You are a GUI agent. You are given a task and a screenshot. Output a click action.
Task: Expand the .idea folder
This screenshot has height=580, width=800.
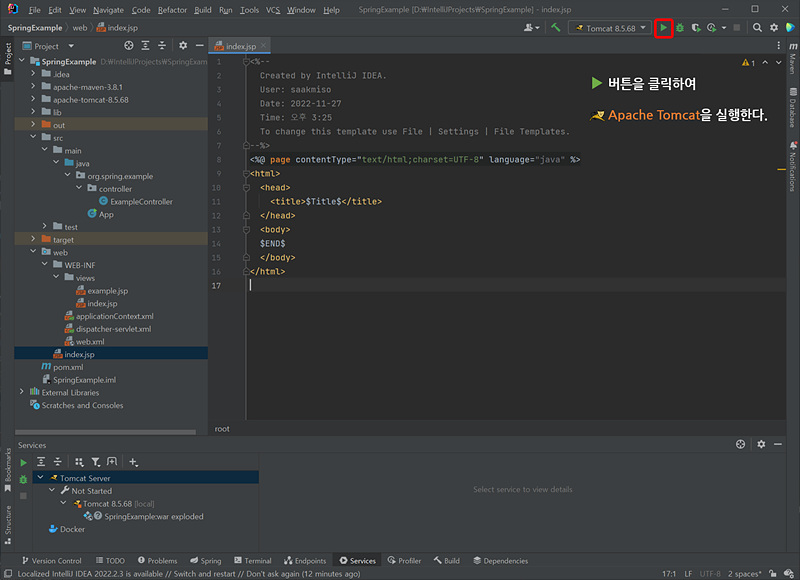[33, 73]
